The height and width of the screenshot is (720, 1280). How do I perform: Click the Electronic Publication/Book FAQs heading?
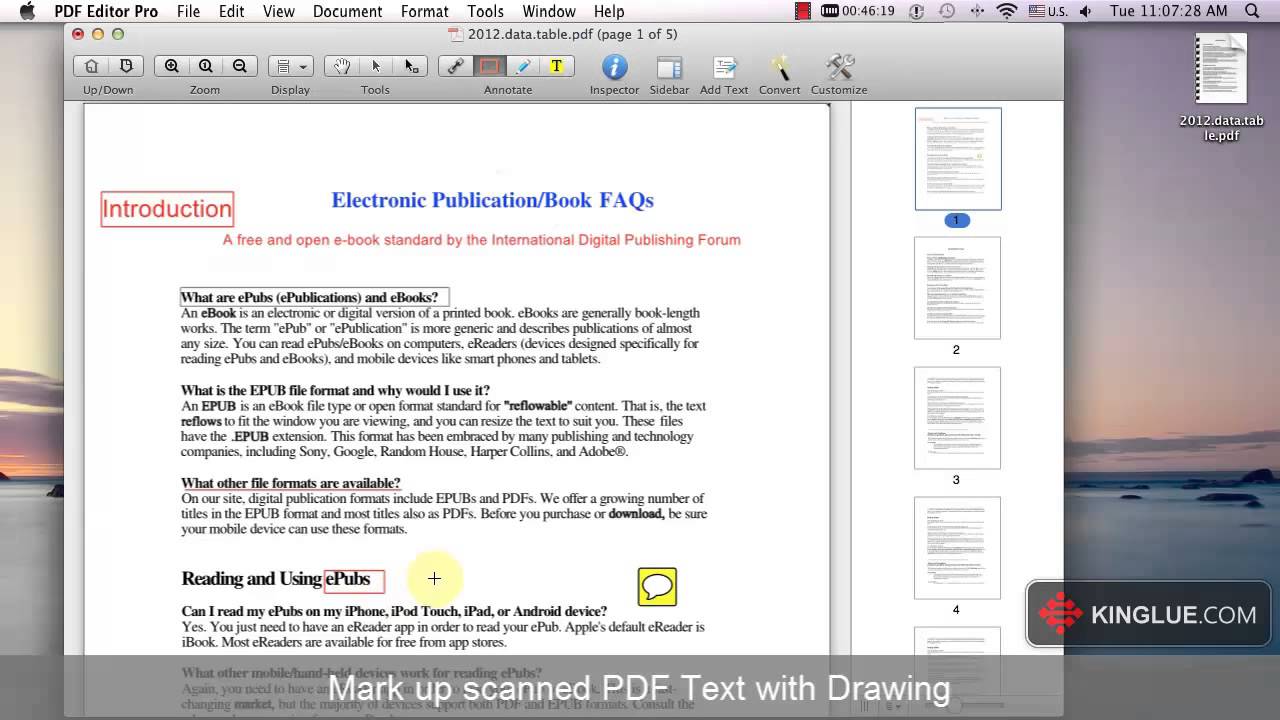click(x=492, y=200)
